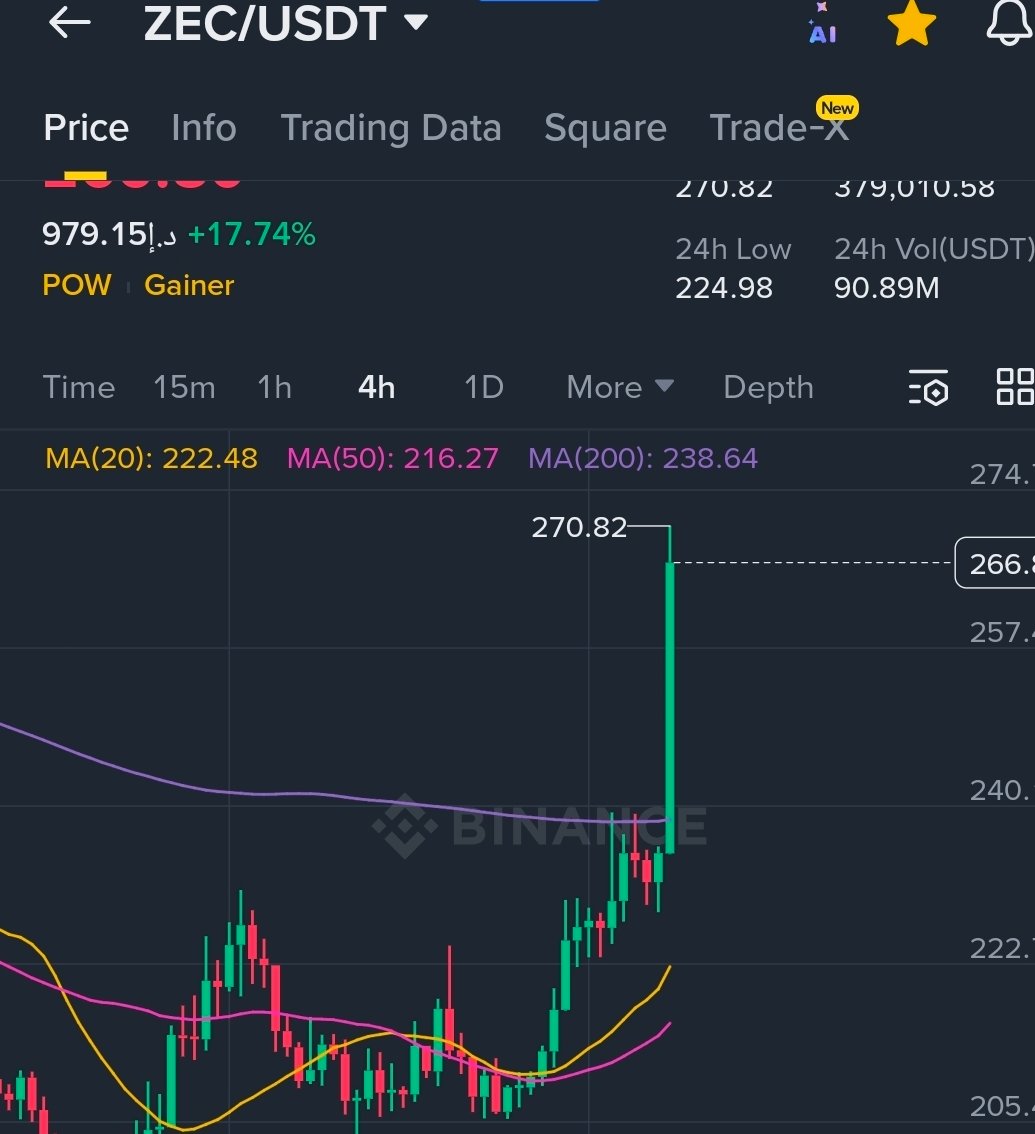Tap the 24h Vol(USDT) value 90.89M
This screenshot has width=1035, height=1134.
pyautogui.click(x=887, y=289)
